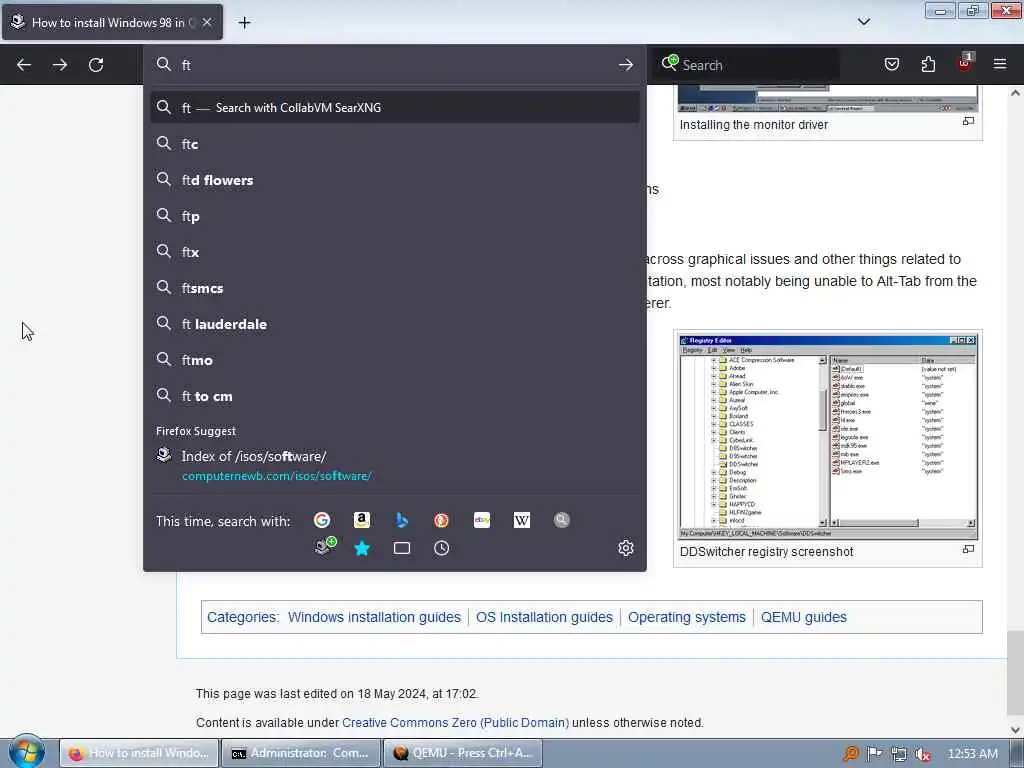This screenshot has height=768, width=1024.
Task: Click the page scrollbar up arrow
Action: click(x=1015, y=93)
